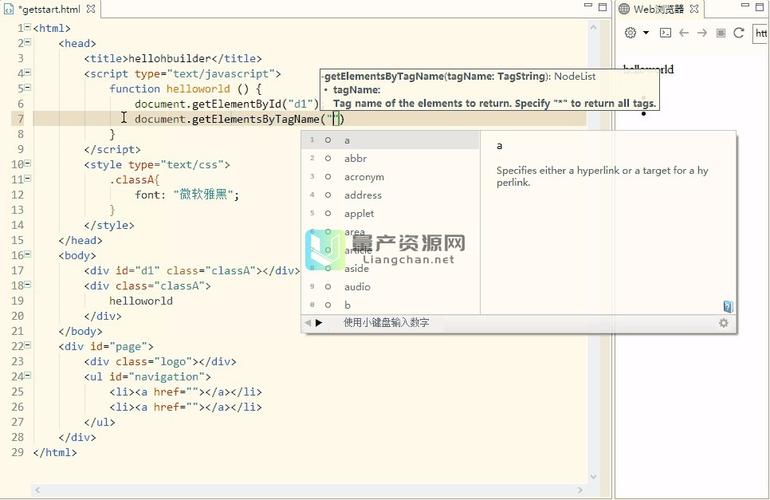770x500 pixels.
Task: Click 'getElementById' on line 6
Action: point(237,104)
